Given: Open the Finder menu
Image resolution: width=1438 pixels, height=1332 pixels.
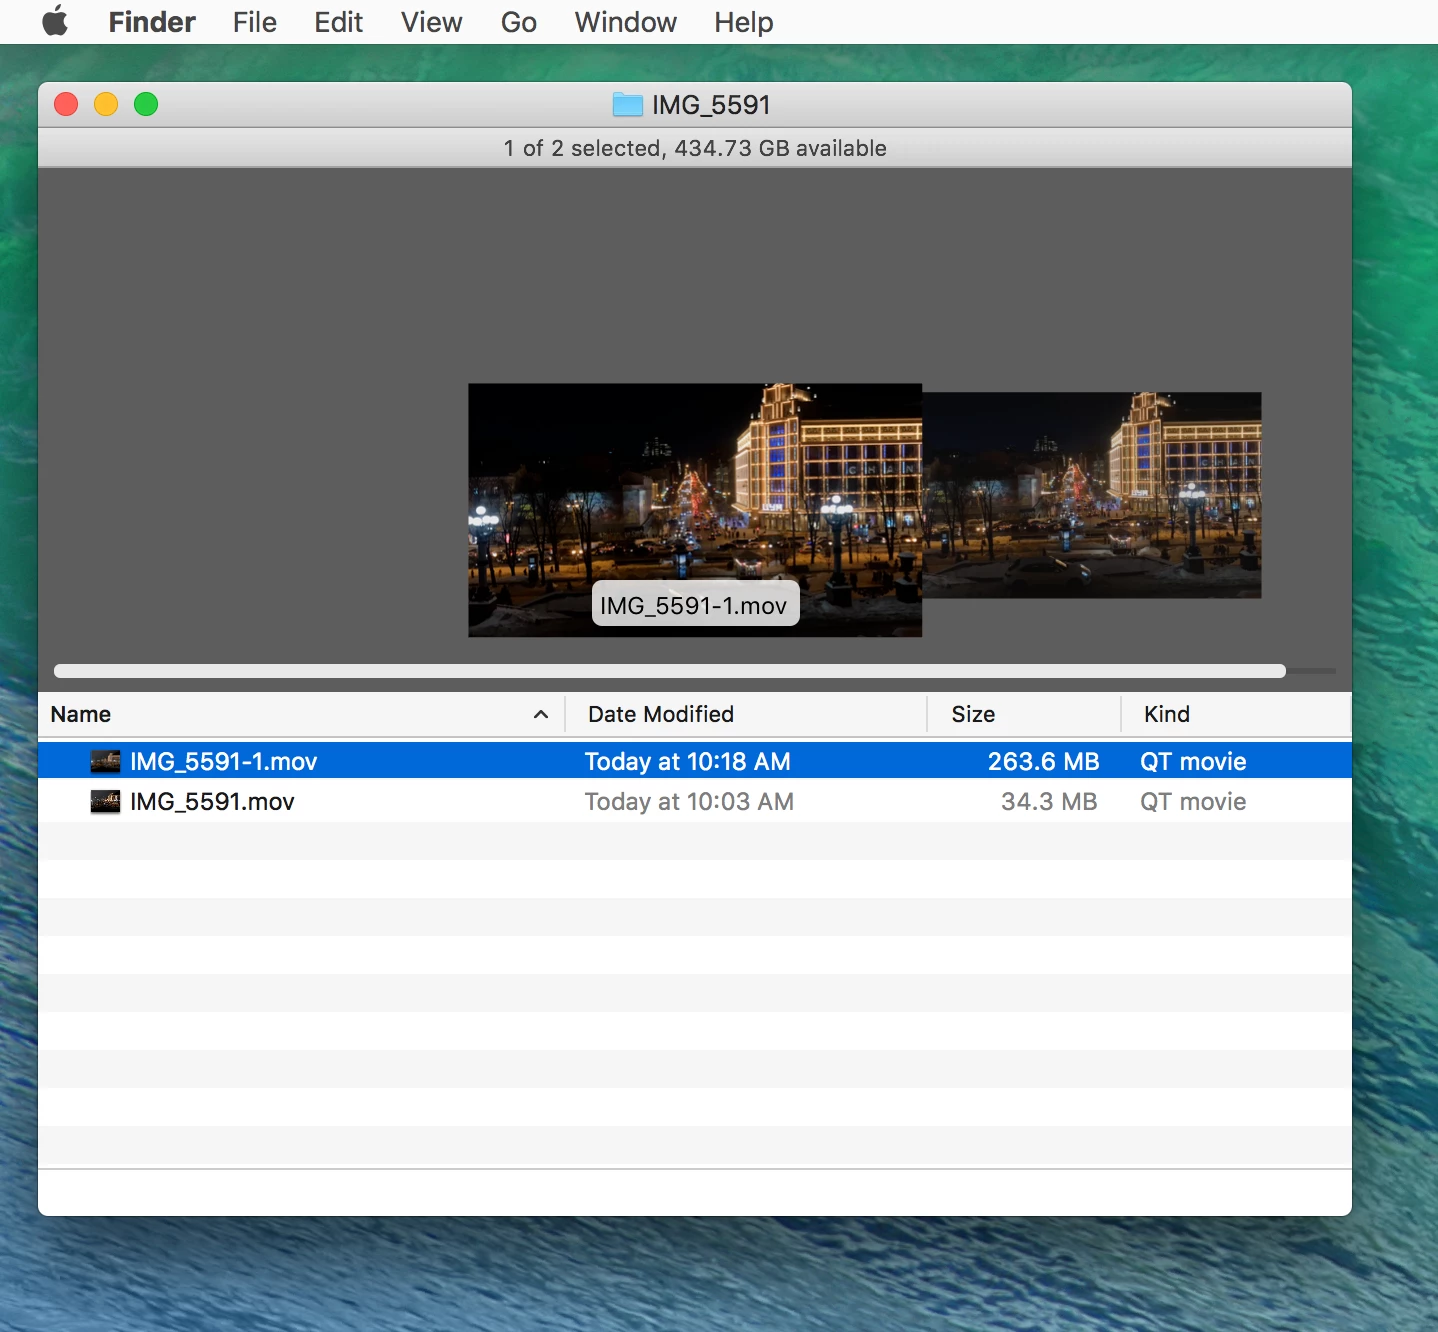Looking at the screenshot, I should pos(152,22).
